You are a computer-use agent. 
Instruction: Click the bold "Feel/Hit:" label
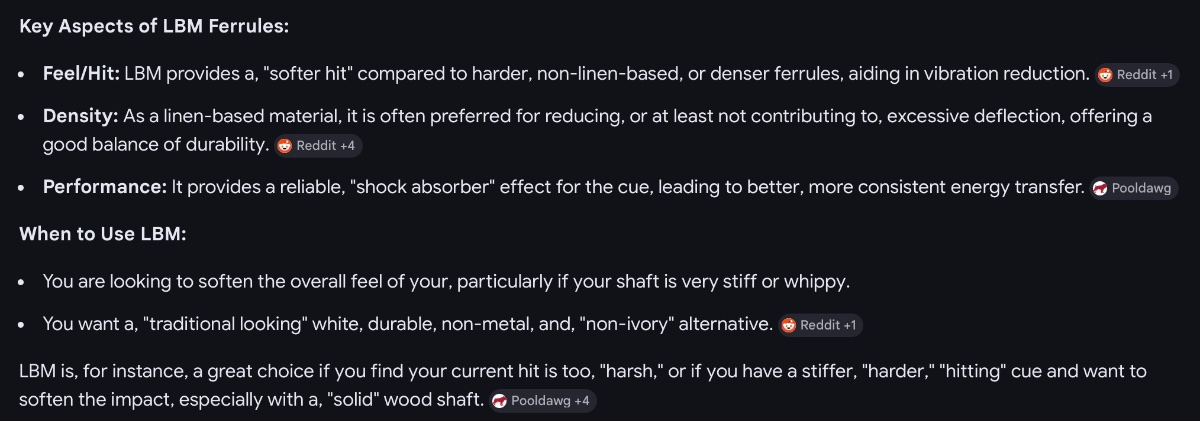(x=81, y=74)
